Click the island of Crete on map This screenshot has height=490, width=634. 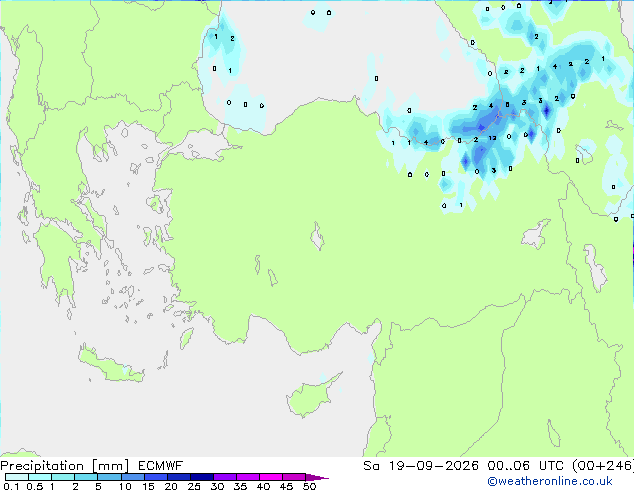click(x=111, y=366)
